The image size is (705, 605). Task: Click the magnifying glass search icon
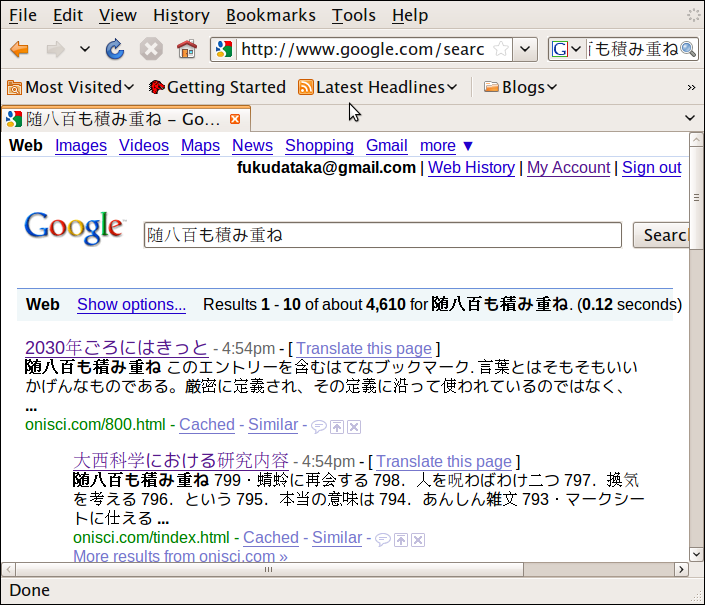point(688,49)
